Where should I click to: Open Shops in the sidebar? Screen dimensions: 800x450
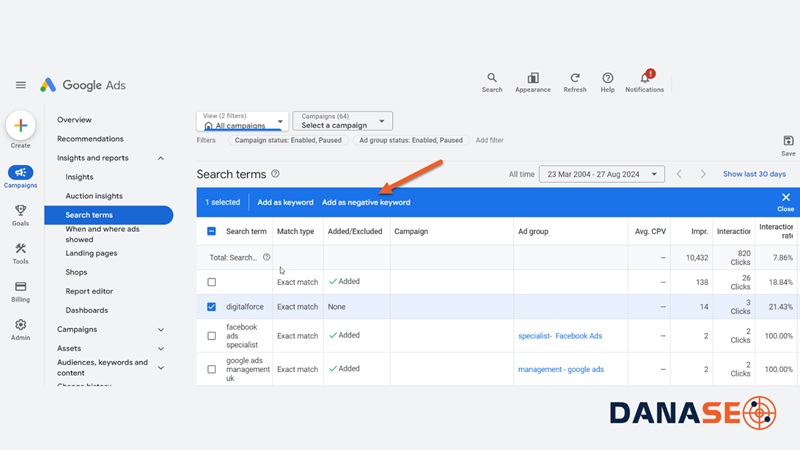(76, 272)
